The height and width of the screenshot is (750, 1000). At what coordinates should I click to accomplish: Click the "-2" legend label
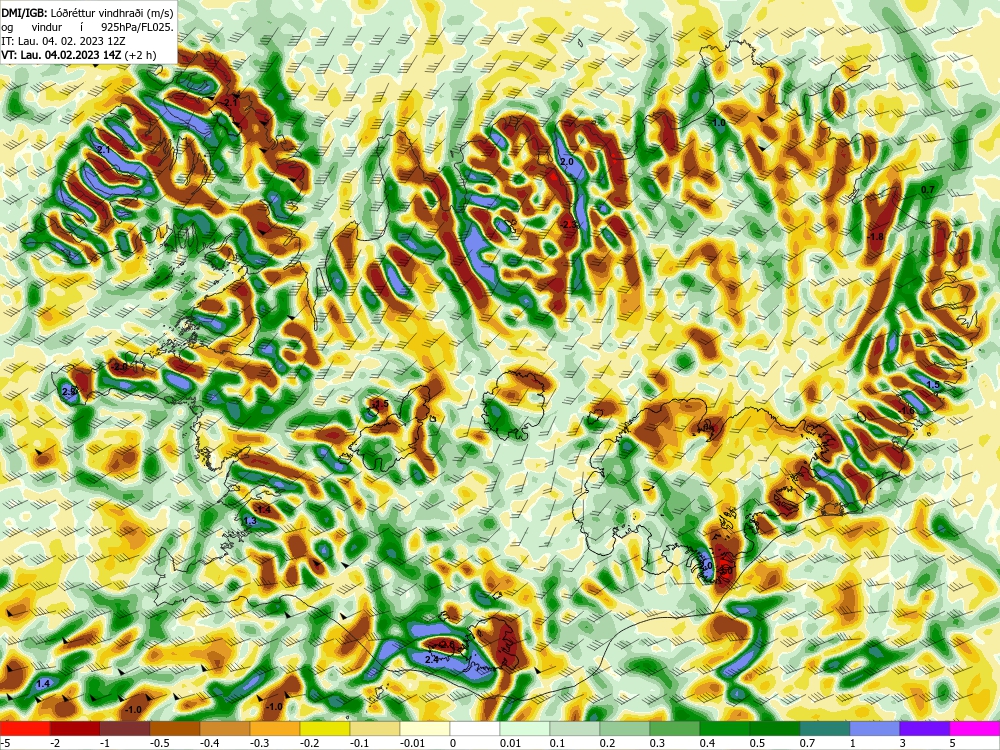click(x=56, y=743)
